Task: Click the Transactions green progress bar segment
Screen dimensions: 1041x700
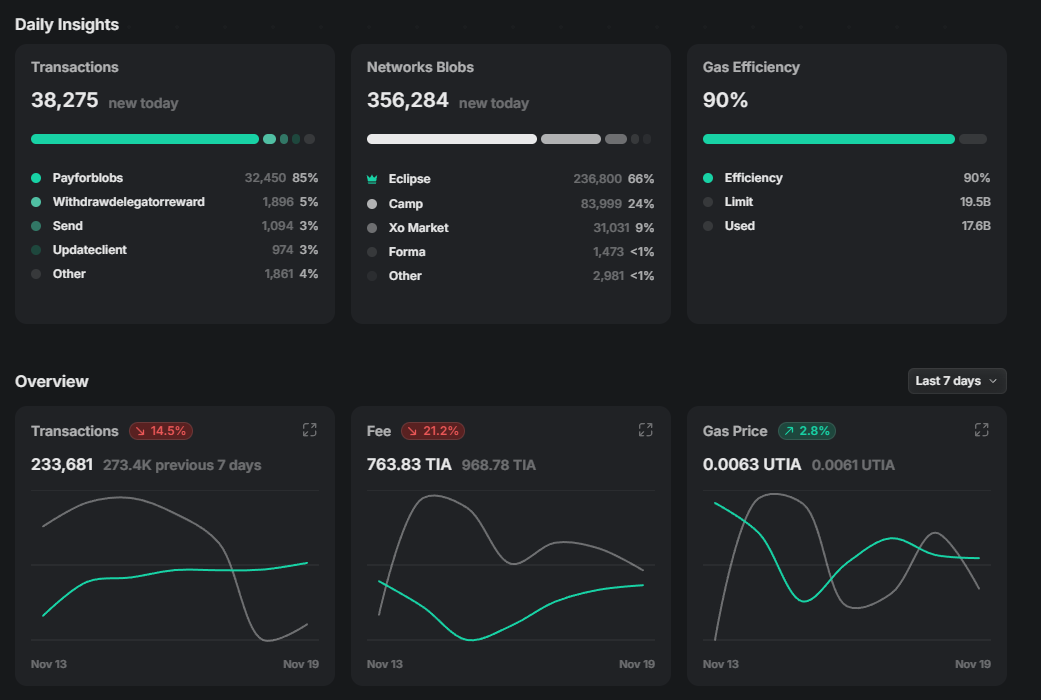Action: (x=145, y=139)
